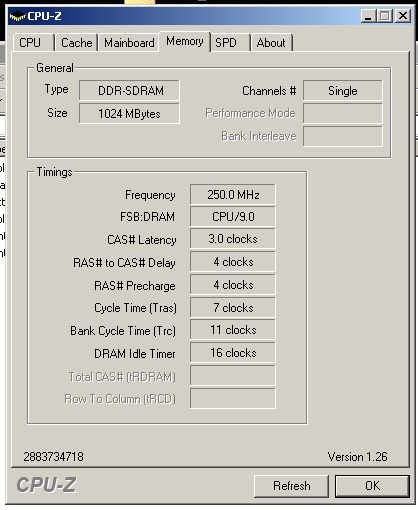The image size is (418, 510).
Task: Click the Version 1.26 text
Action: 357,457
